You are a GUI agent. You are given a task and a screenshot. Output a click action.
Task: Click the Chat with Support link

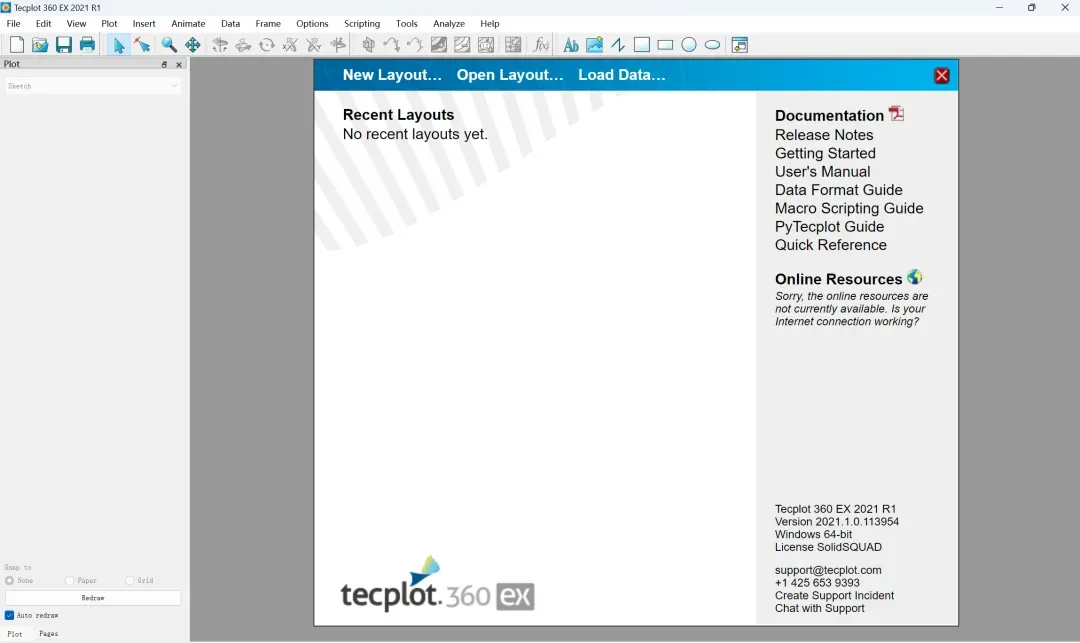click(820, 609)
